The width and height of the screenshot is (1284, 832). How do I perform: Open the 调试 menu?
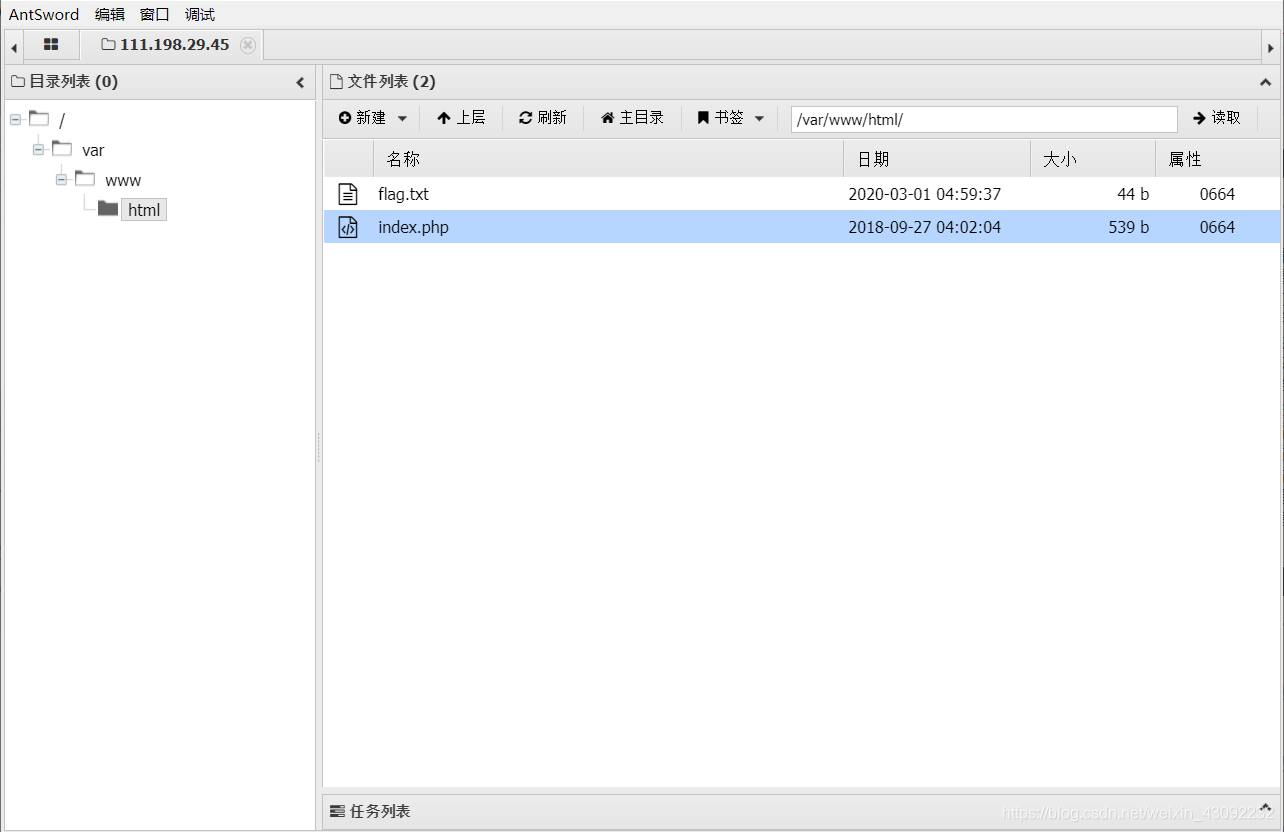coord(200,15)
